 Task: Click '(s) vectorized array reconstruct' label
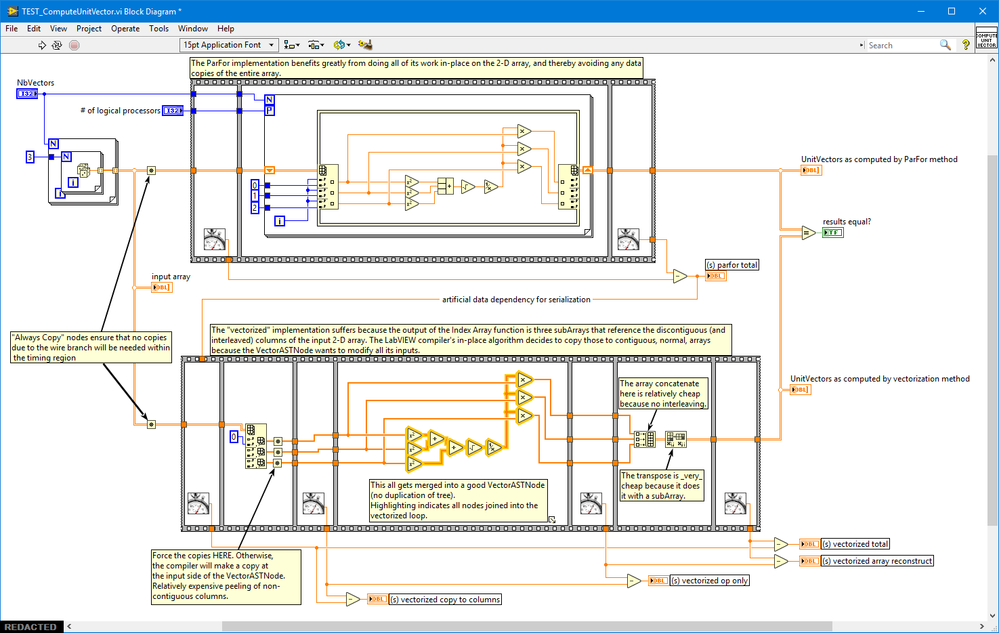[877, 561]
